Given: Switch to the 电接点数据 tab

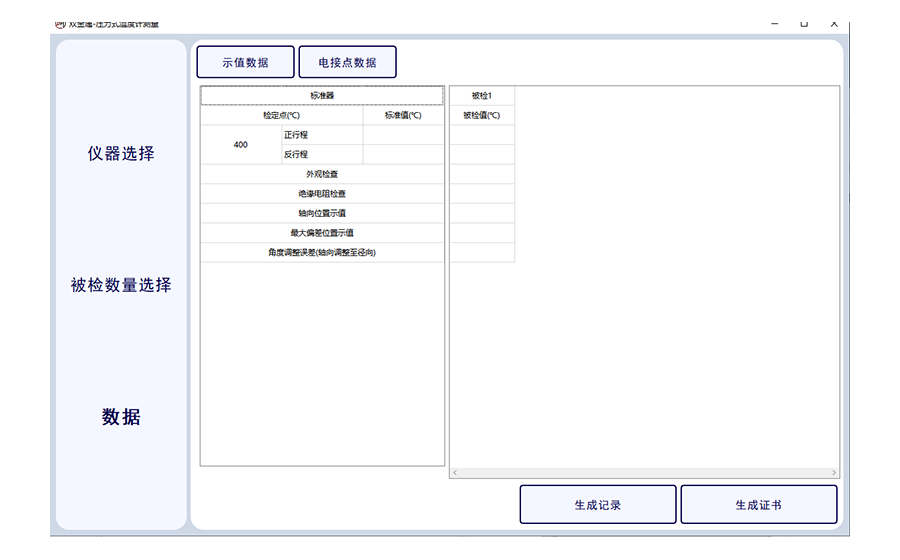Looking at the screenshot, I should coord(347,62).
